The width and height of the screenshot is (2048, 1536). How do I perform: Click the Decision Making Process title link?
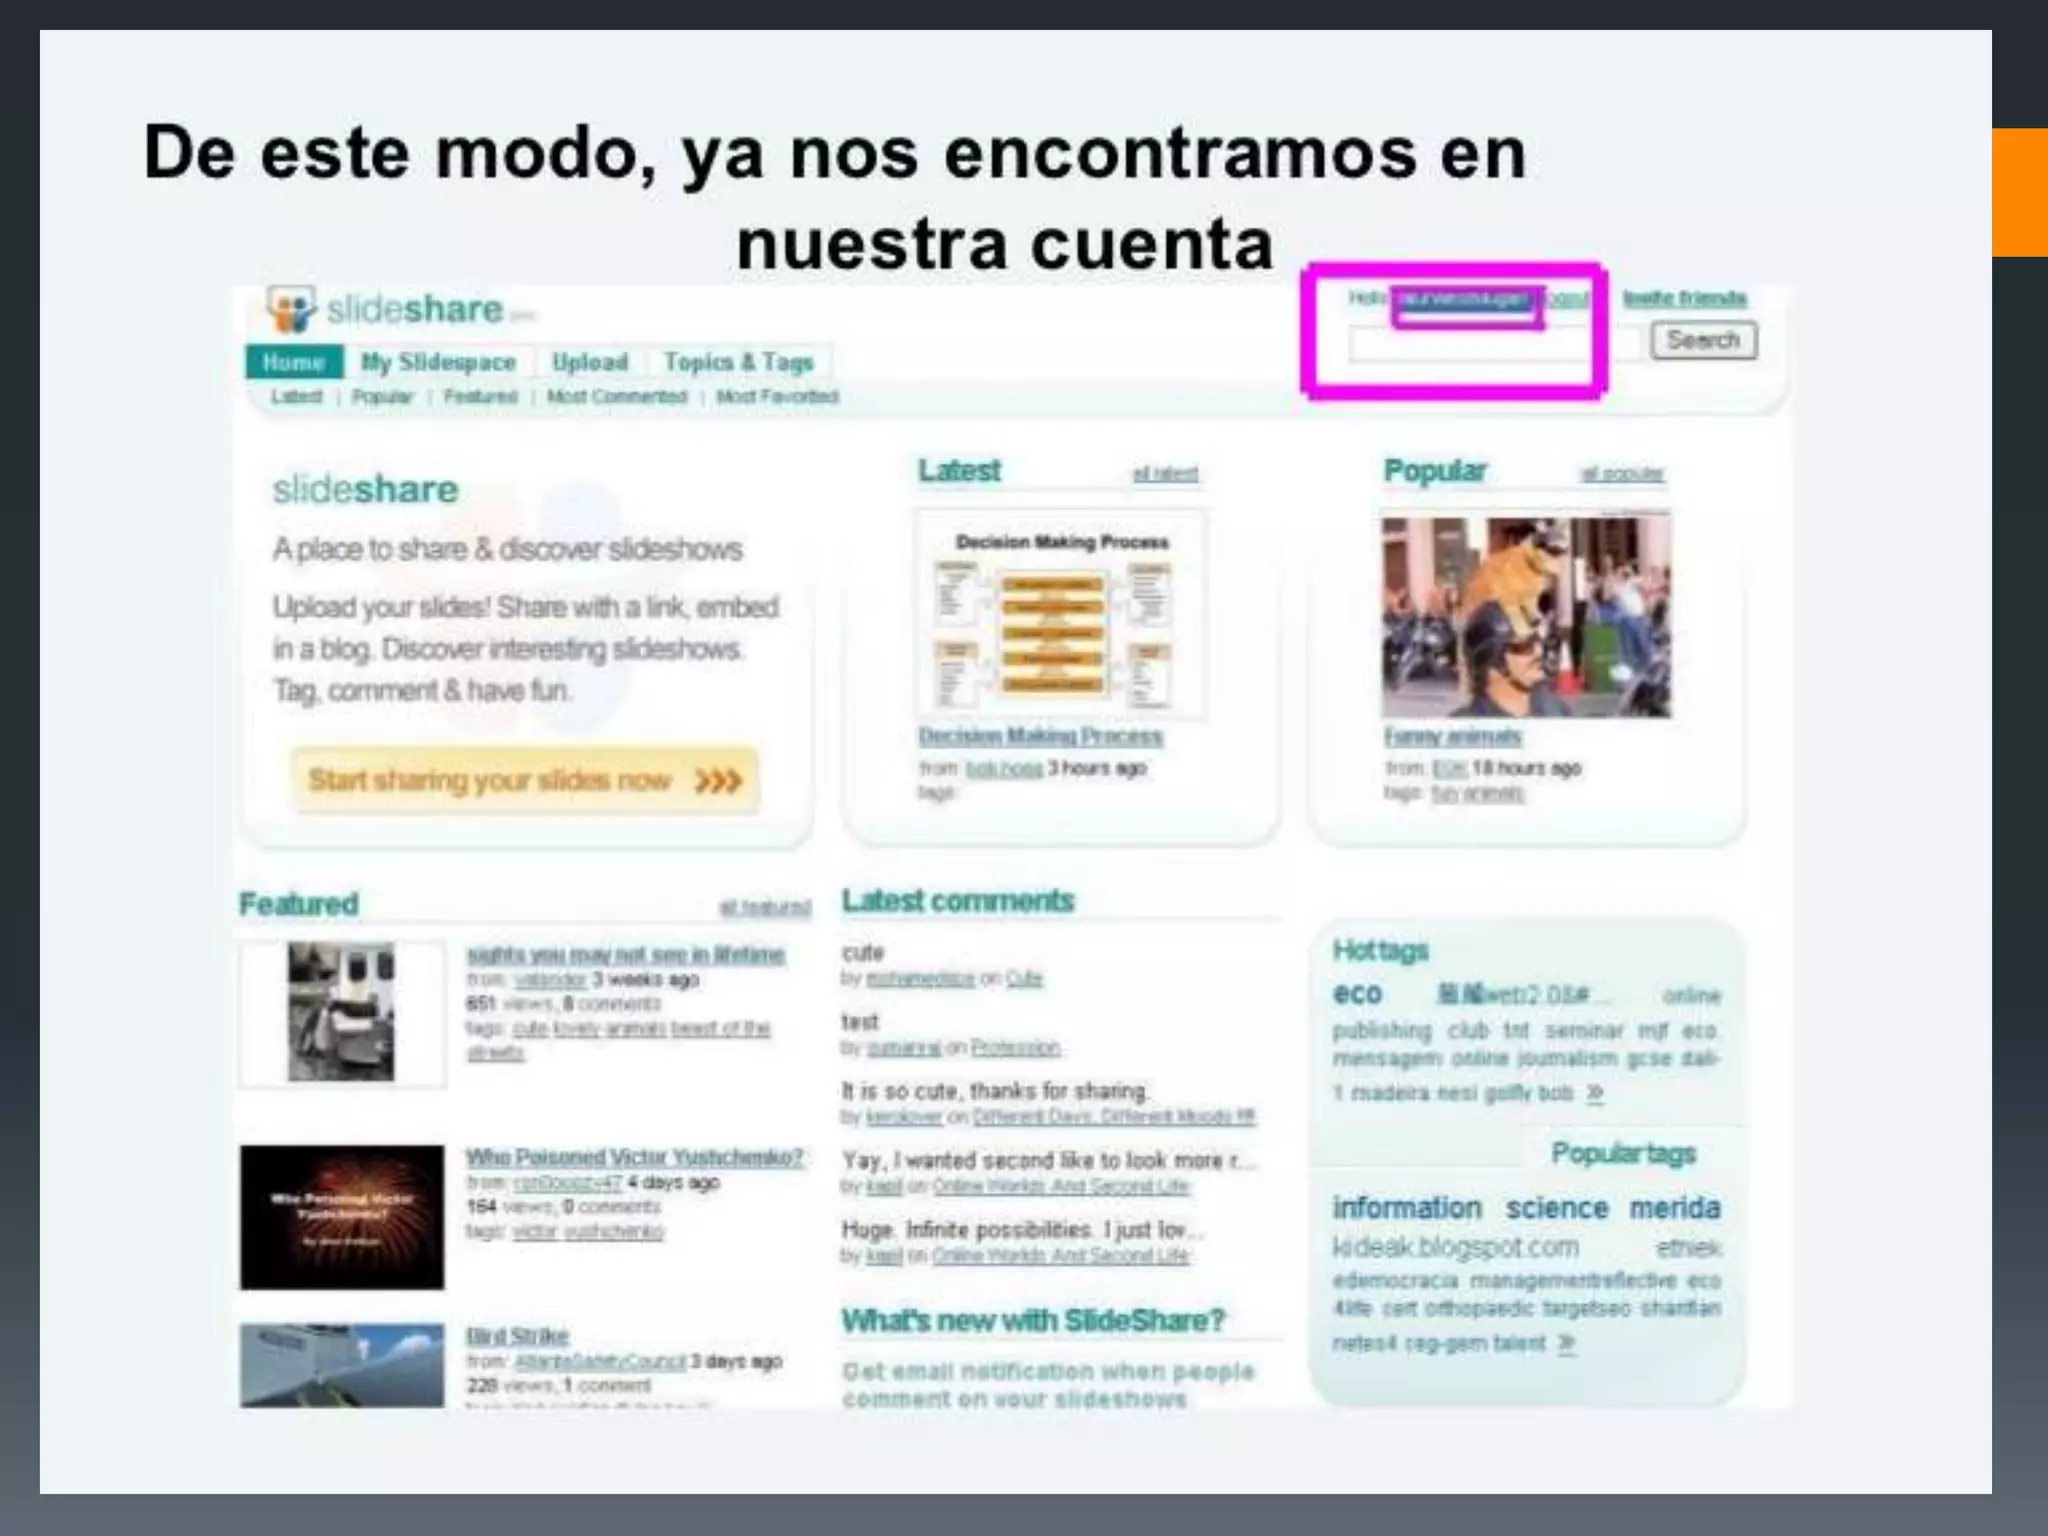coord(1040,737)
